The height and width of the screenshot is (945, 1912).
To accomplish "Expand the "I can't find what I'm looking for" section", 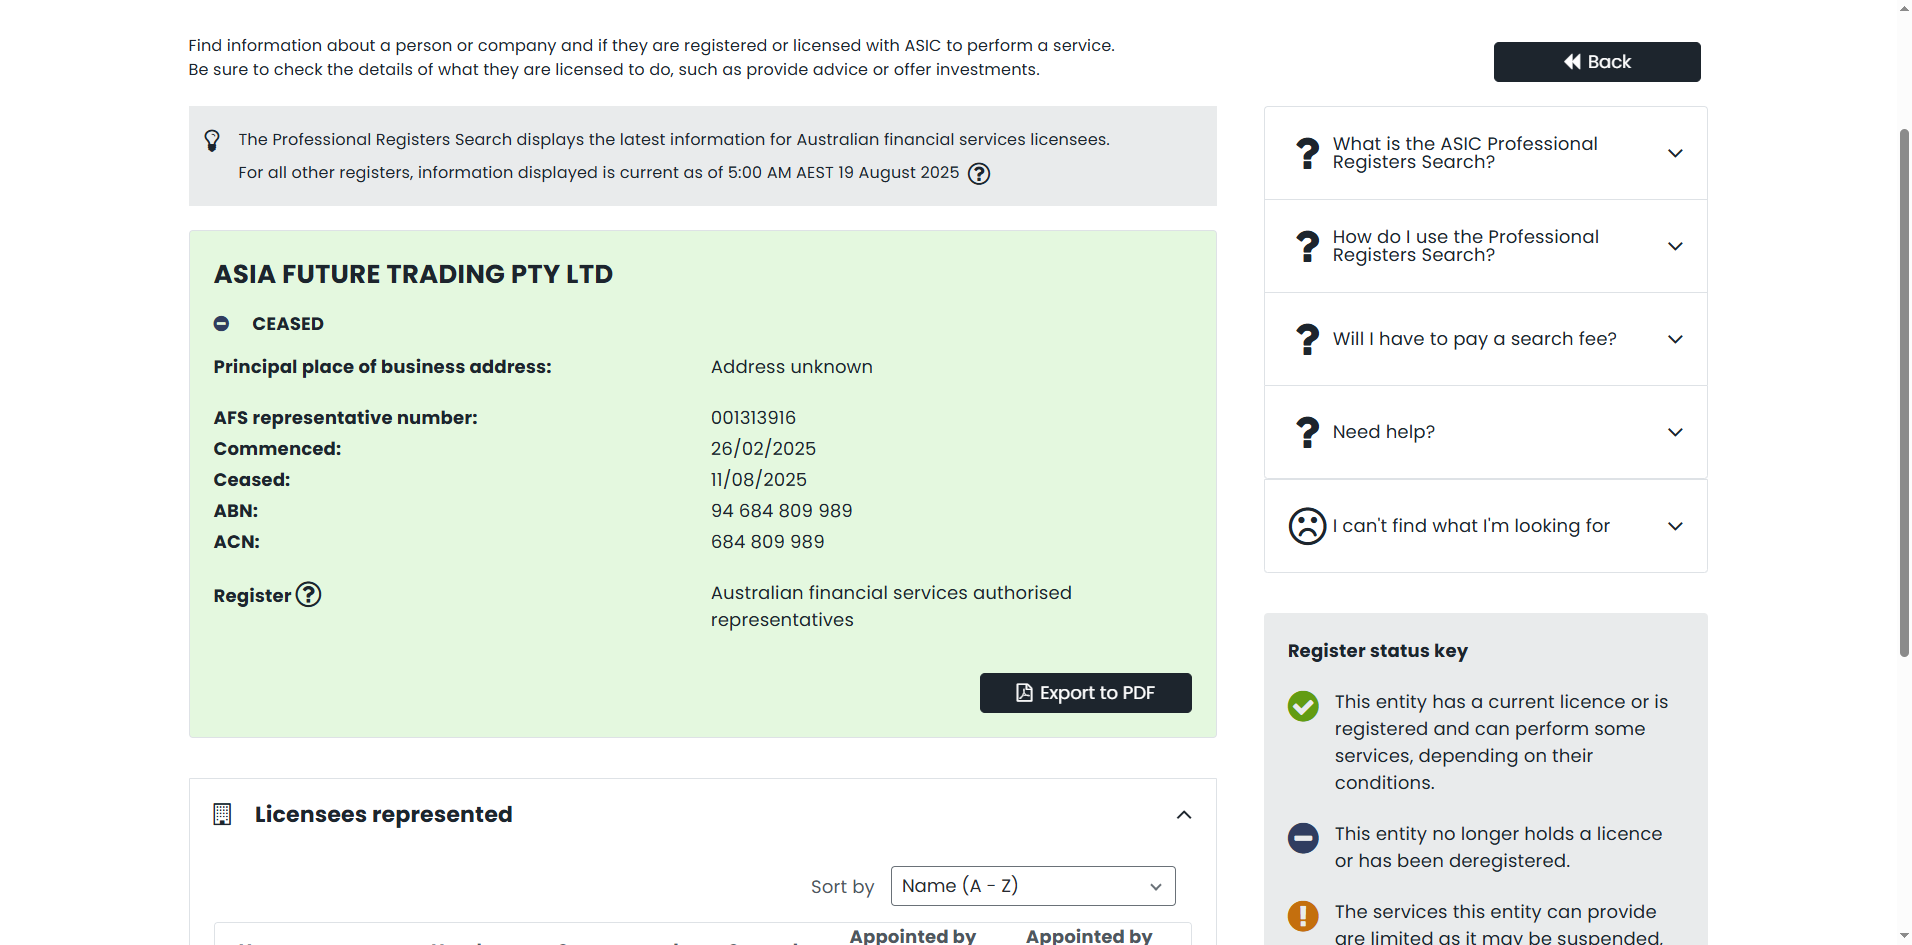I will click(1675, 526).
